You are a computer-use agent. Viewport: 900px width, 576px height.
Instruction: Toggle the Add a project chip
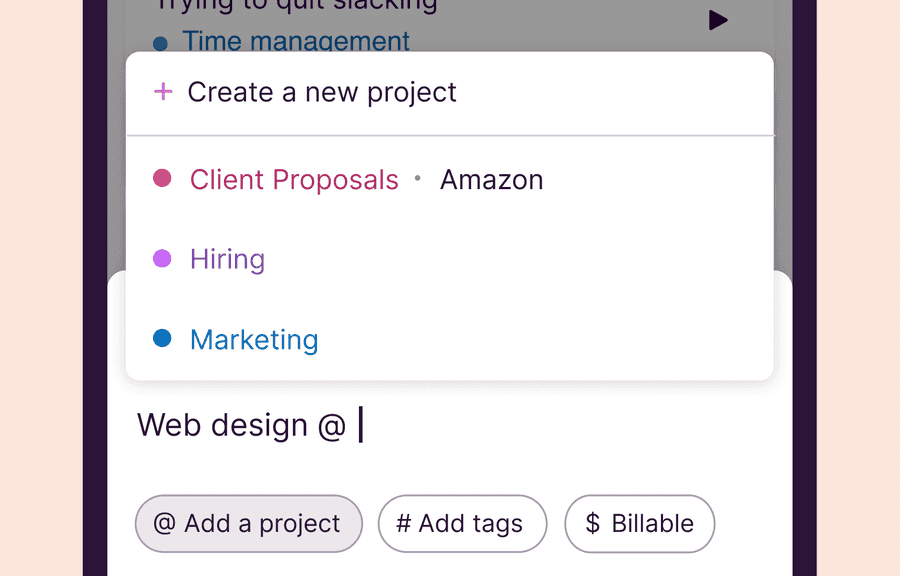click(248, 523)
